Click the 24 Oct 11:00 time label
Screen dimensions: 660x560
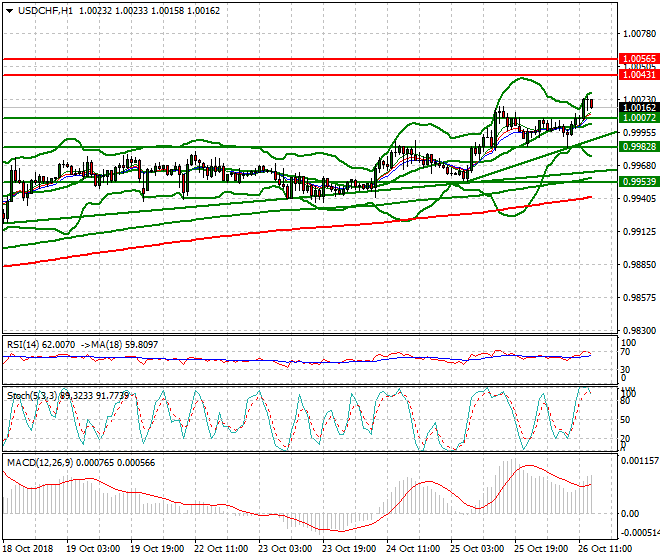pyautogui.click(x=413, y=549)
